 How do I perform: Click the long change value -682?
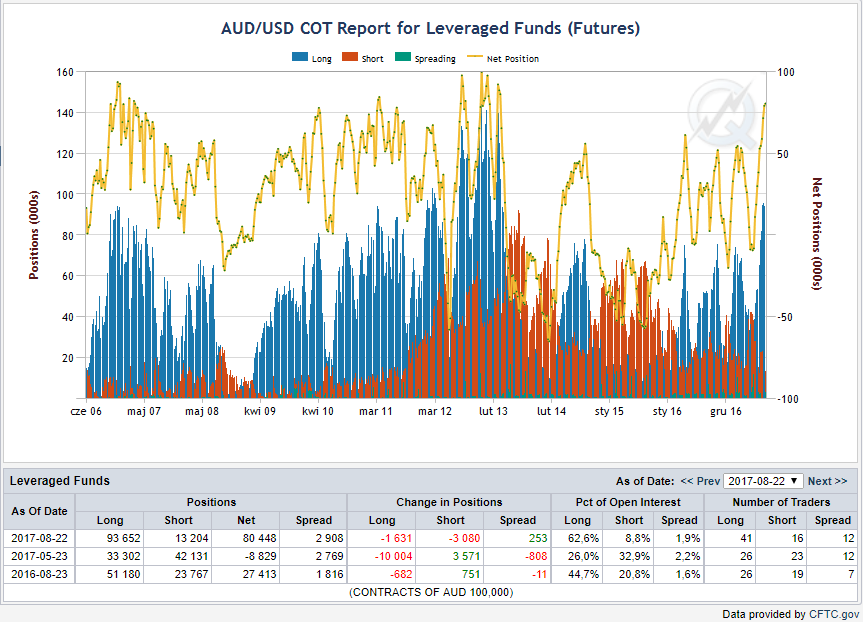[401, 575]
